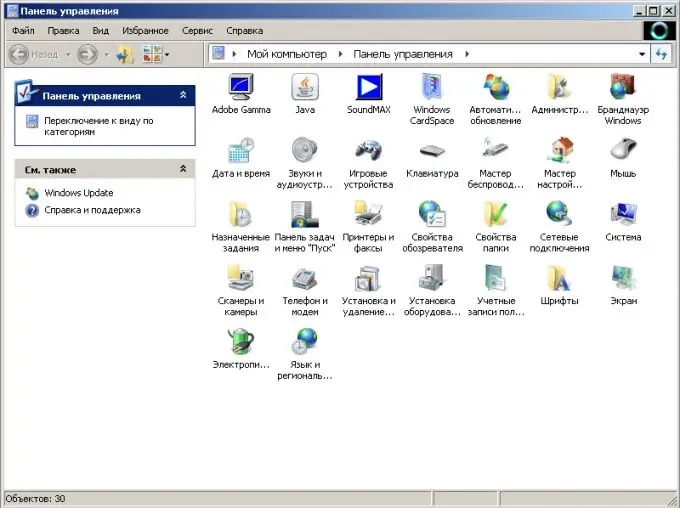This screenshot has height=508, width=680.
Task: Expand arrow after Мой компьютер breadcrumb
Action: pos(340,54)
